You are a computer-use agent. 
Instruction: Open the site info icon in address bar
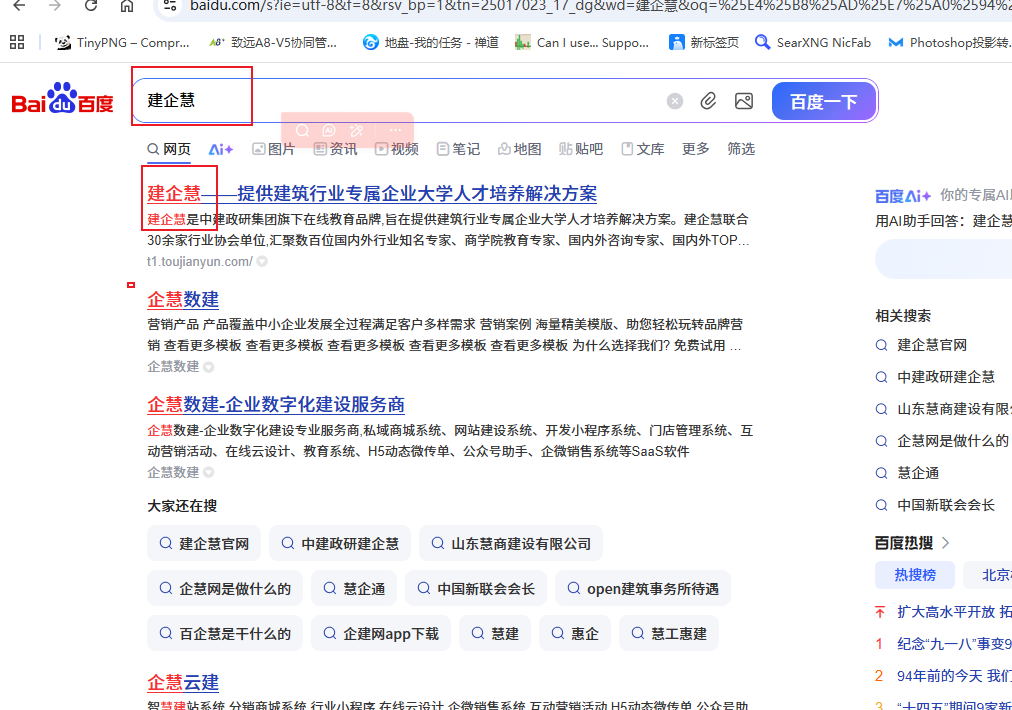click(x=170, y=6)
